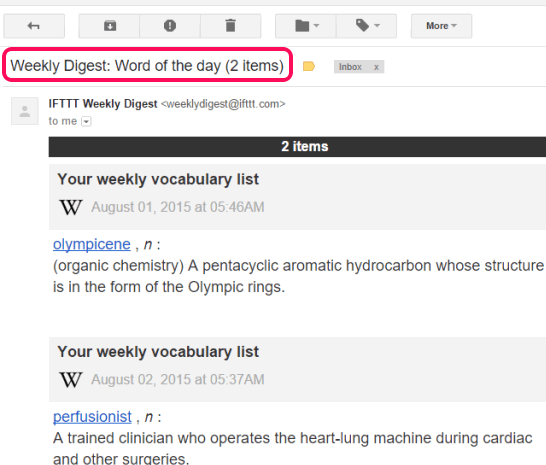546x465 pixels.
Task: Archive this email with the archive icon
Action: tap(109, 26)
